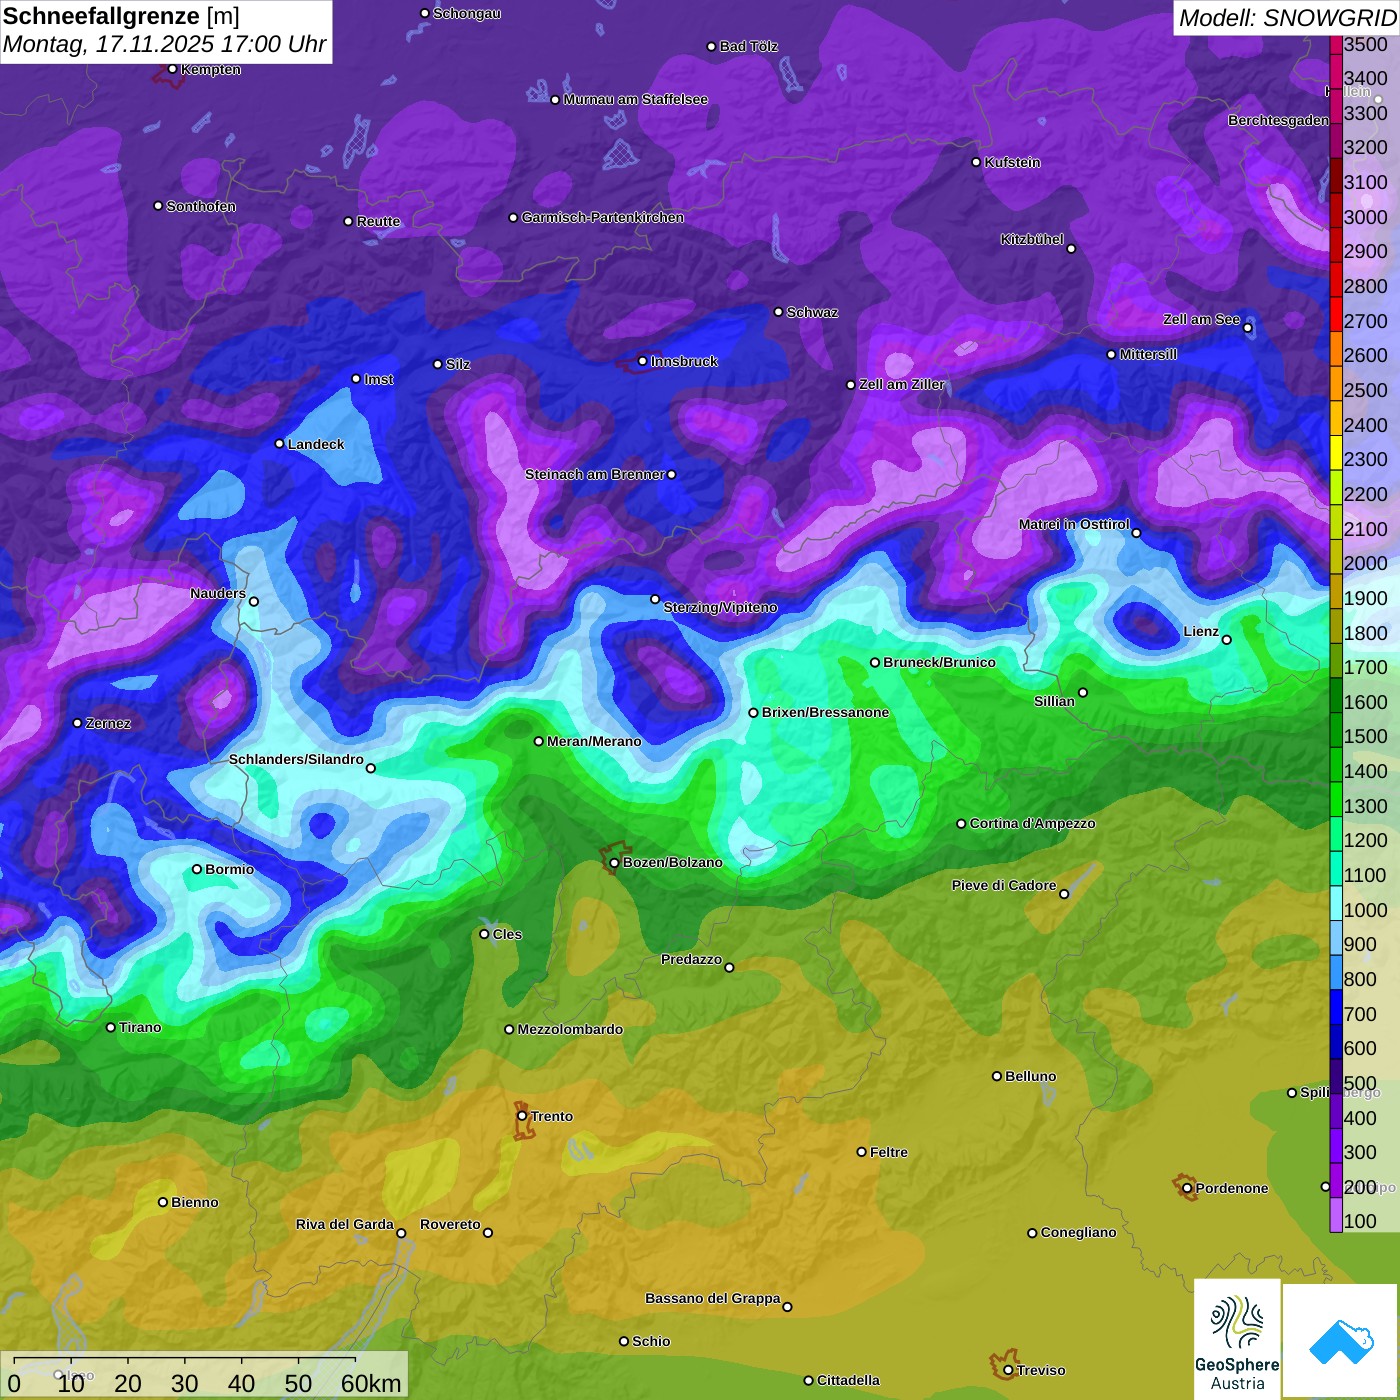The height and width of the screenshot is (1400, 1400).
Task: Click the Conegliano label
Action: click(x=1078, y=1232)
